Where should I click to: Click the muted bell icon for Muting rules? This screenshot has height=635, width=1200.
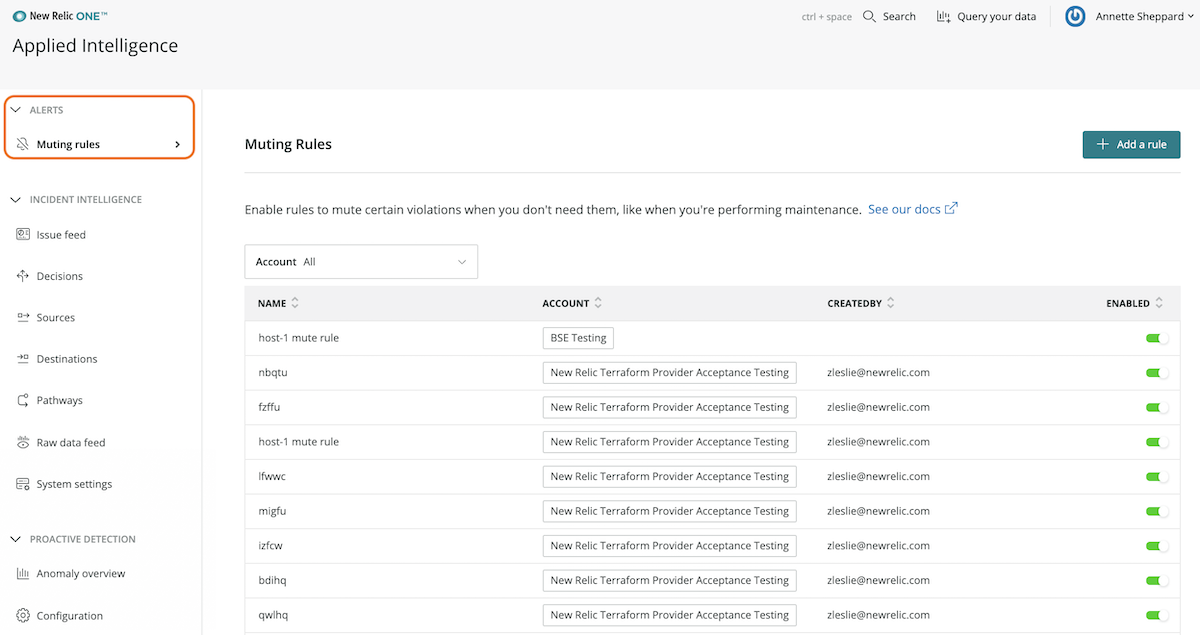click(x=23, y=144)
